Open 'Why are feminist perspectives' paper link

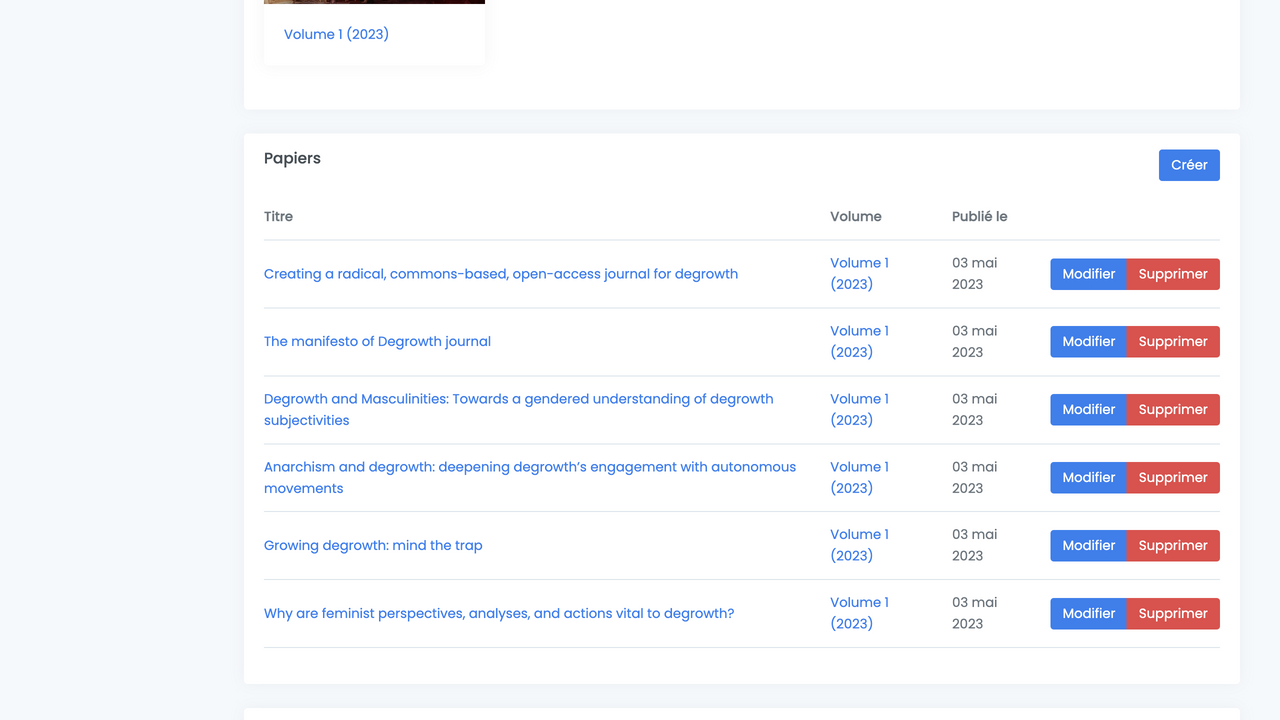click(498, 614)
